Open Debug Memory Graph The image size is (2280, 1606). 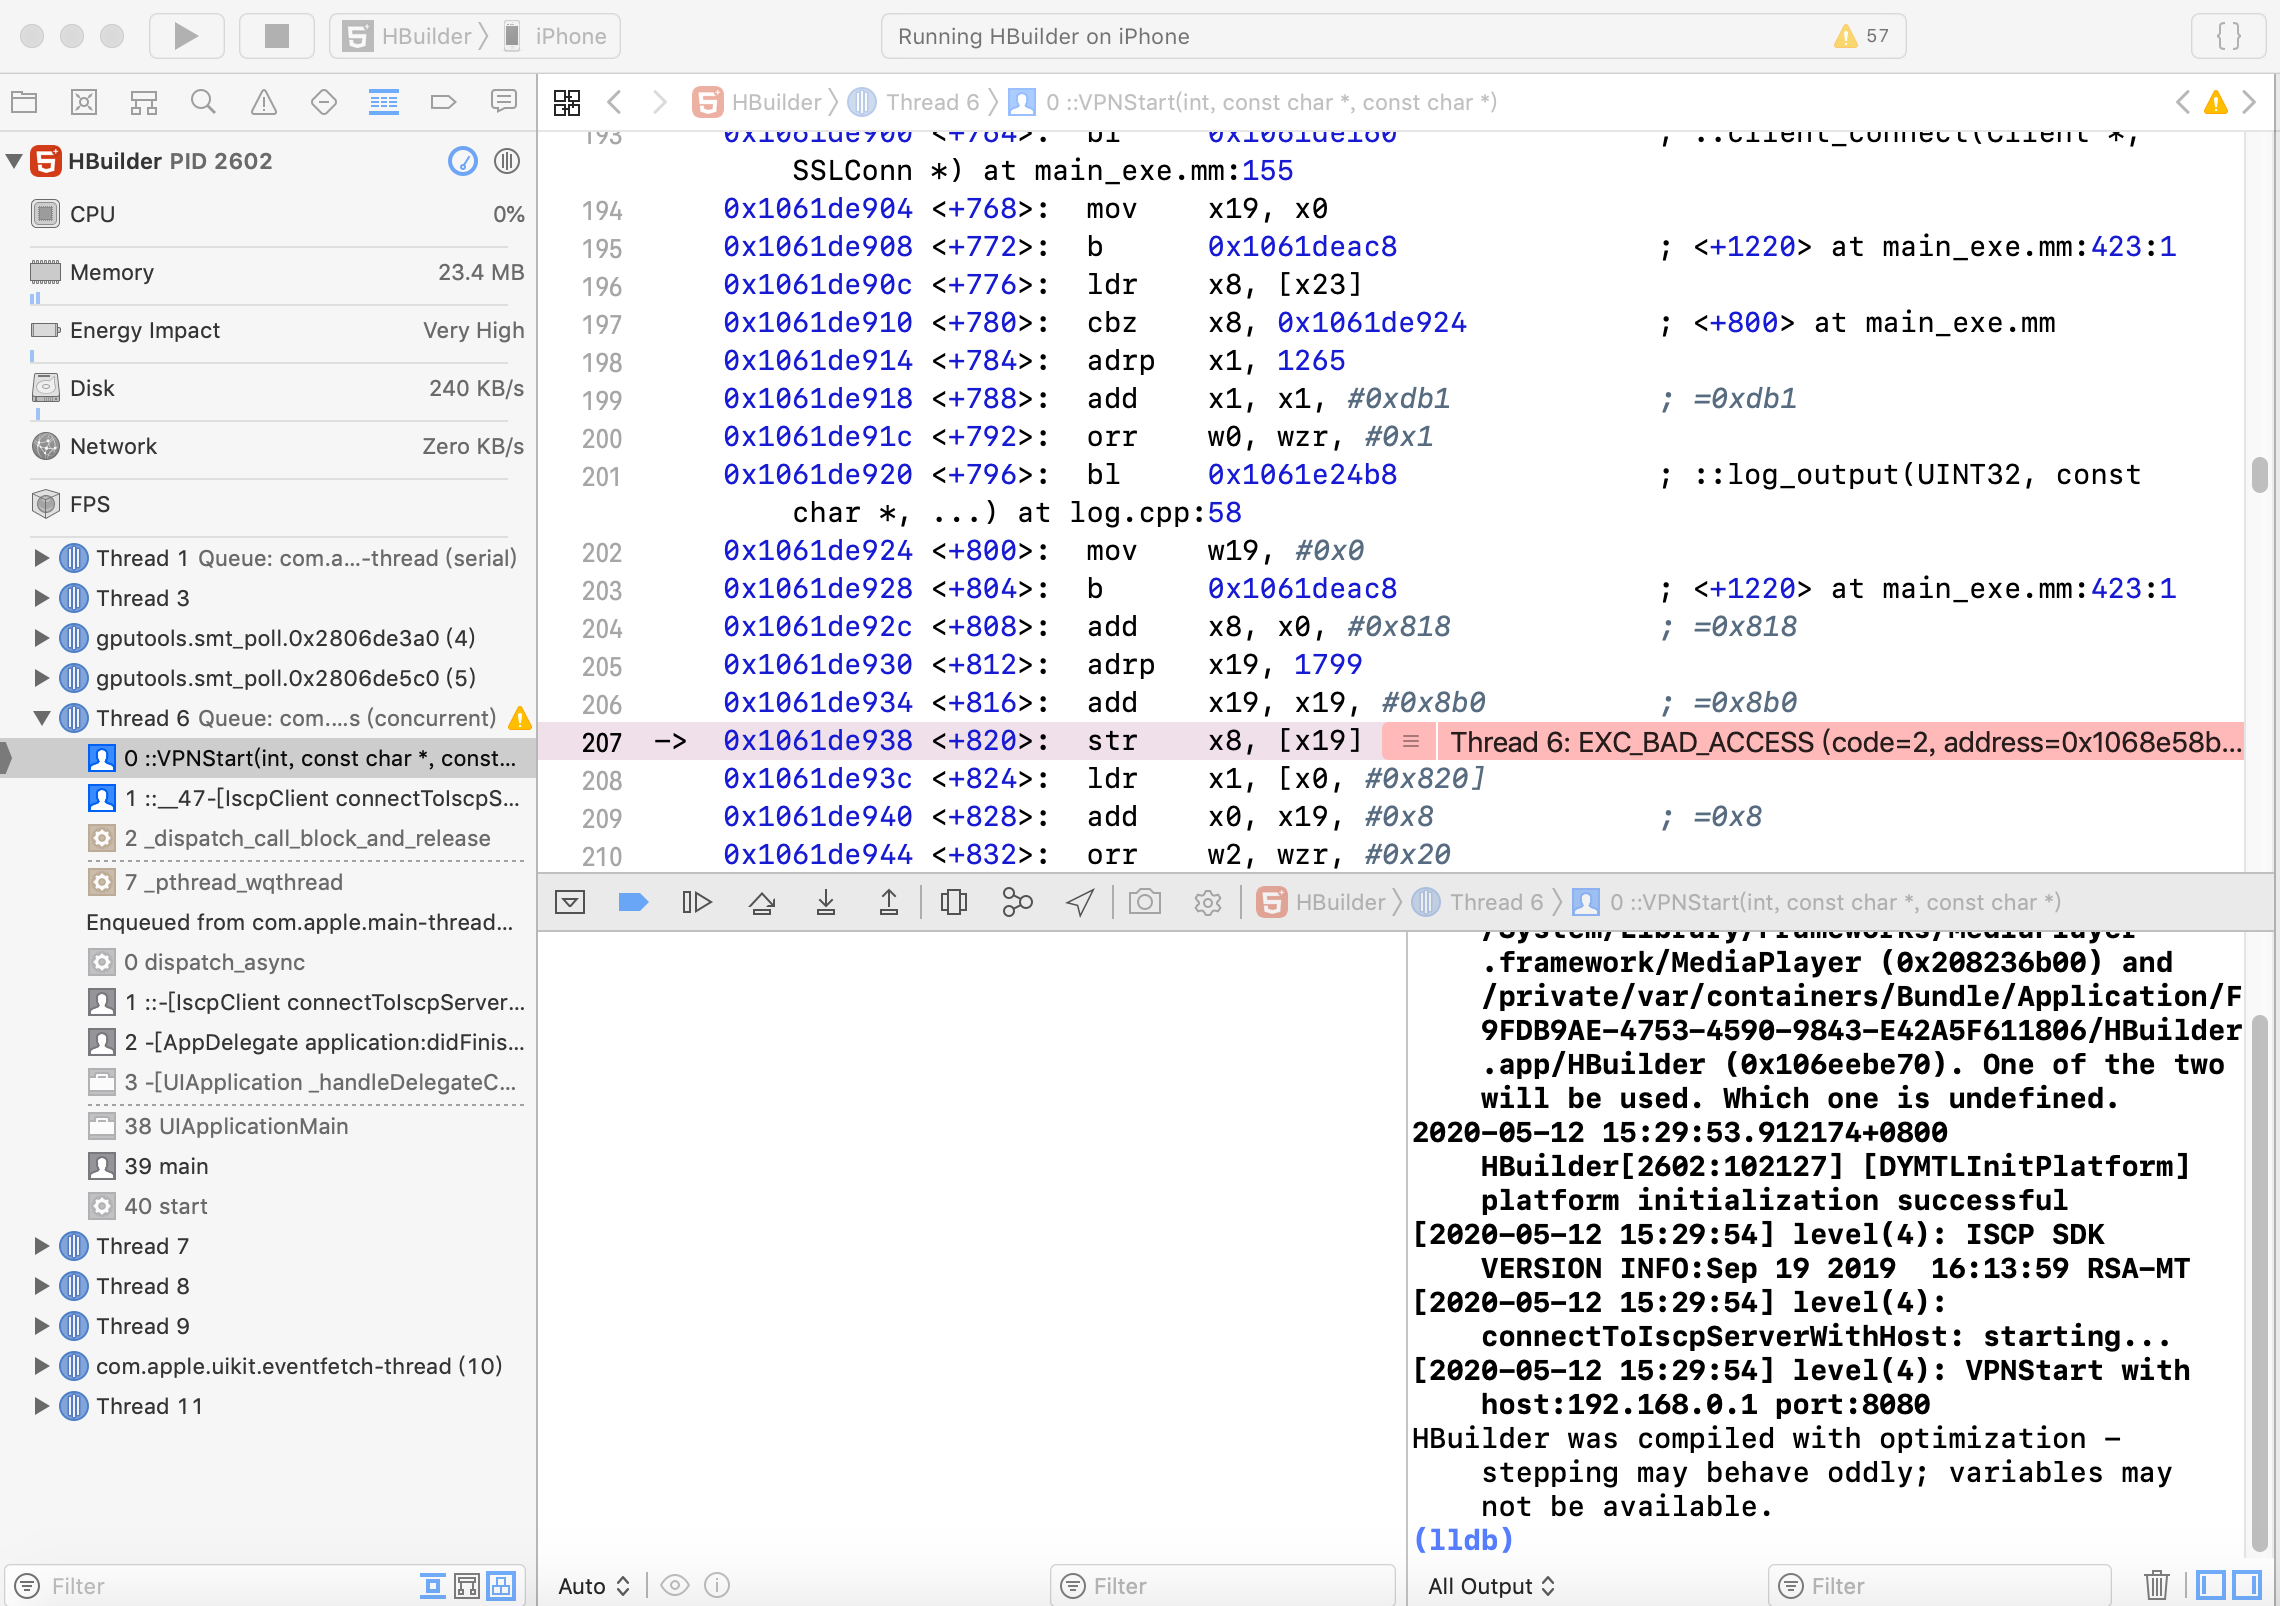1017,902
